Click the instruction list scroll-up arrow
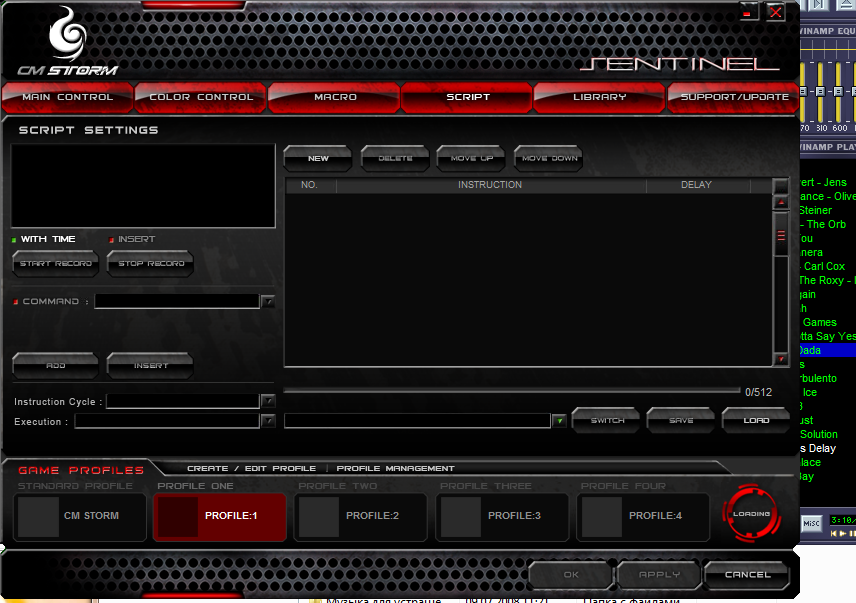Viewport: 856px width, 603px height. pos(781,202)
